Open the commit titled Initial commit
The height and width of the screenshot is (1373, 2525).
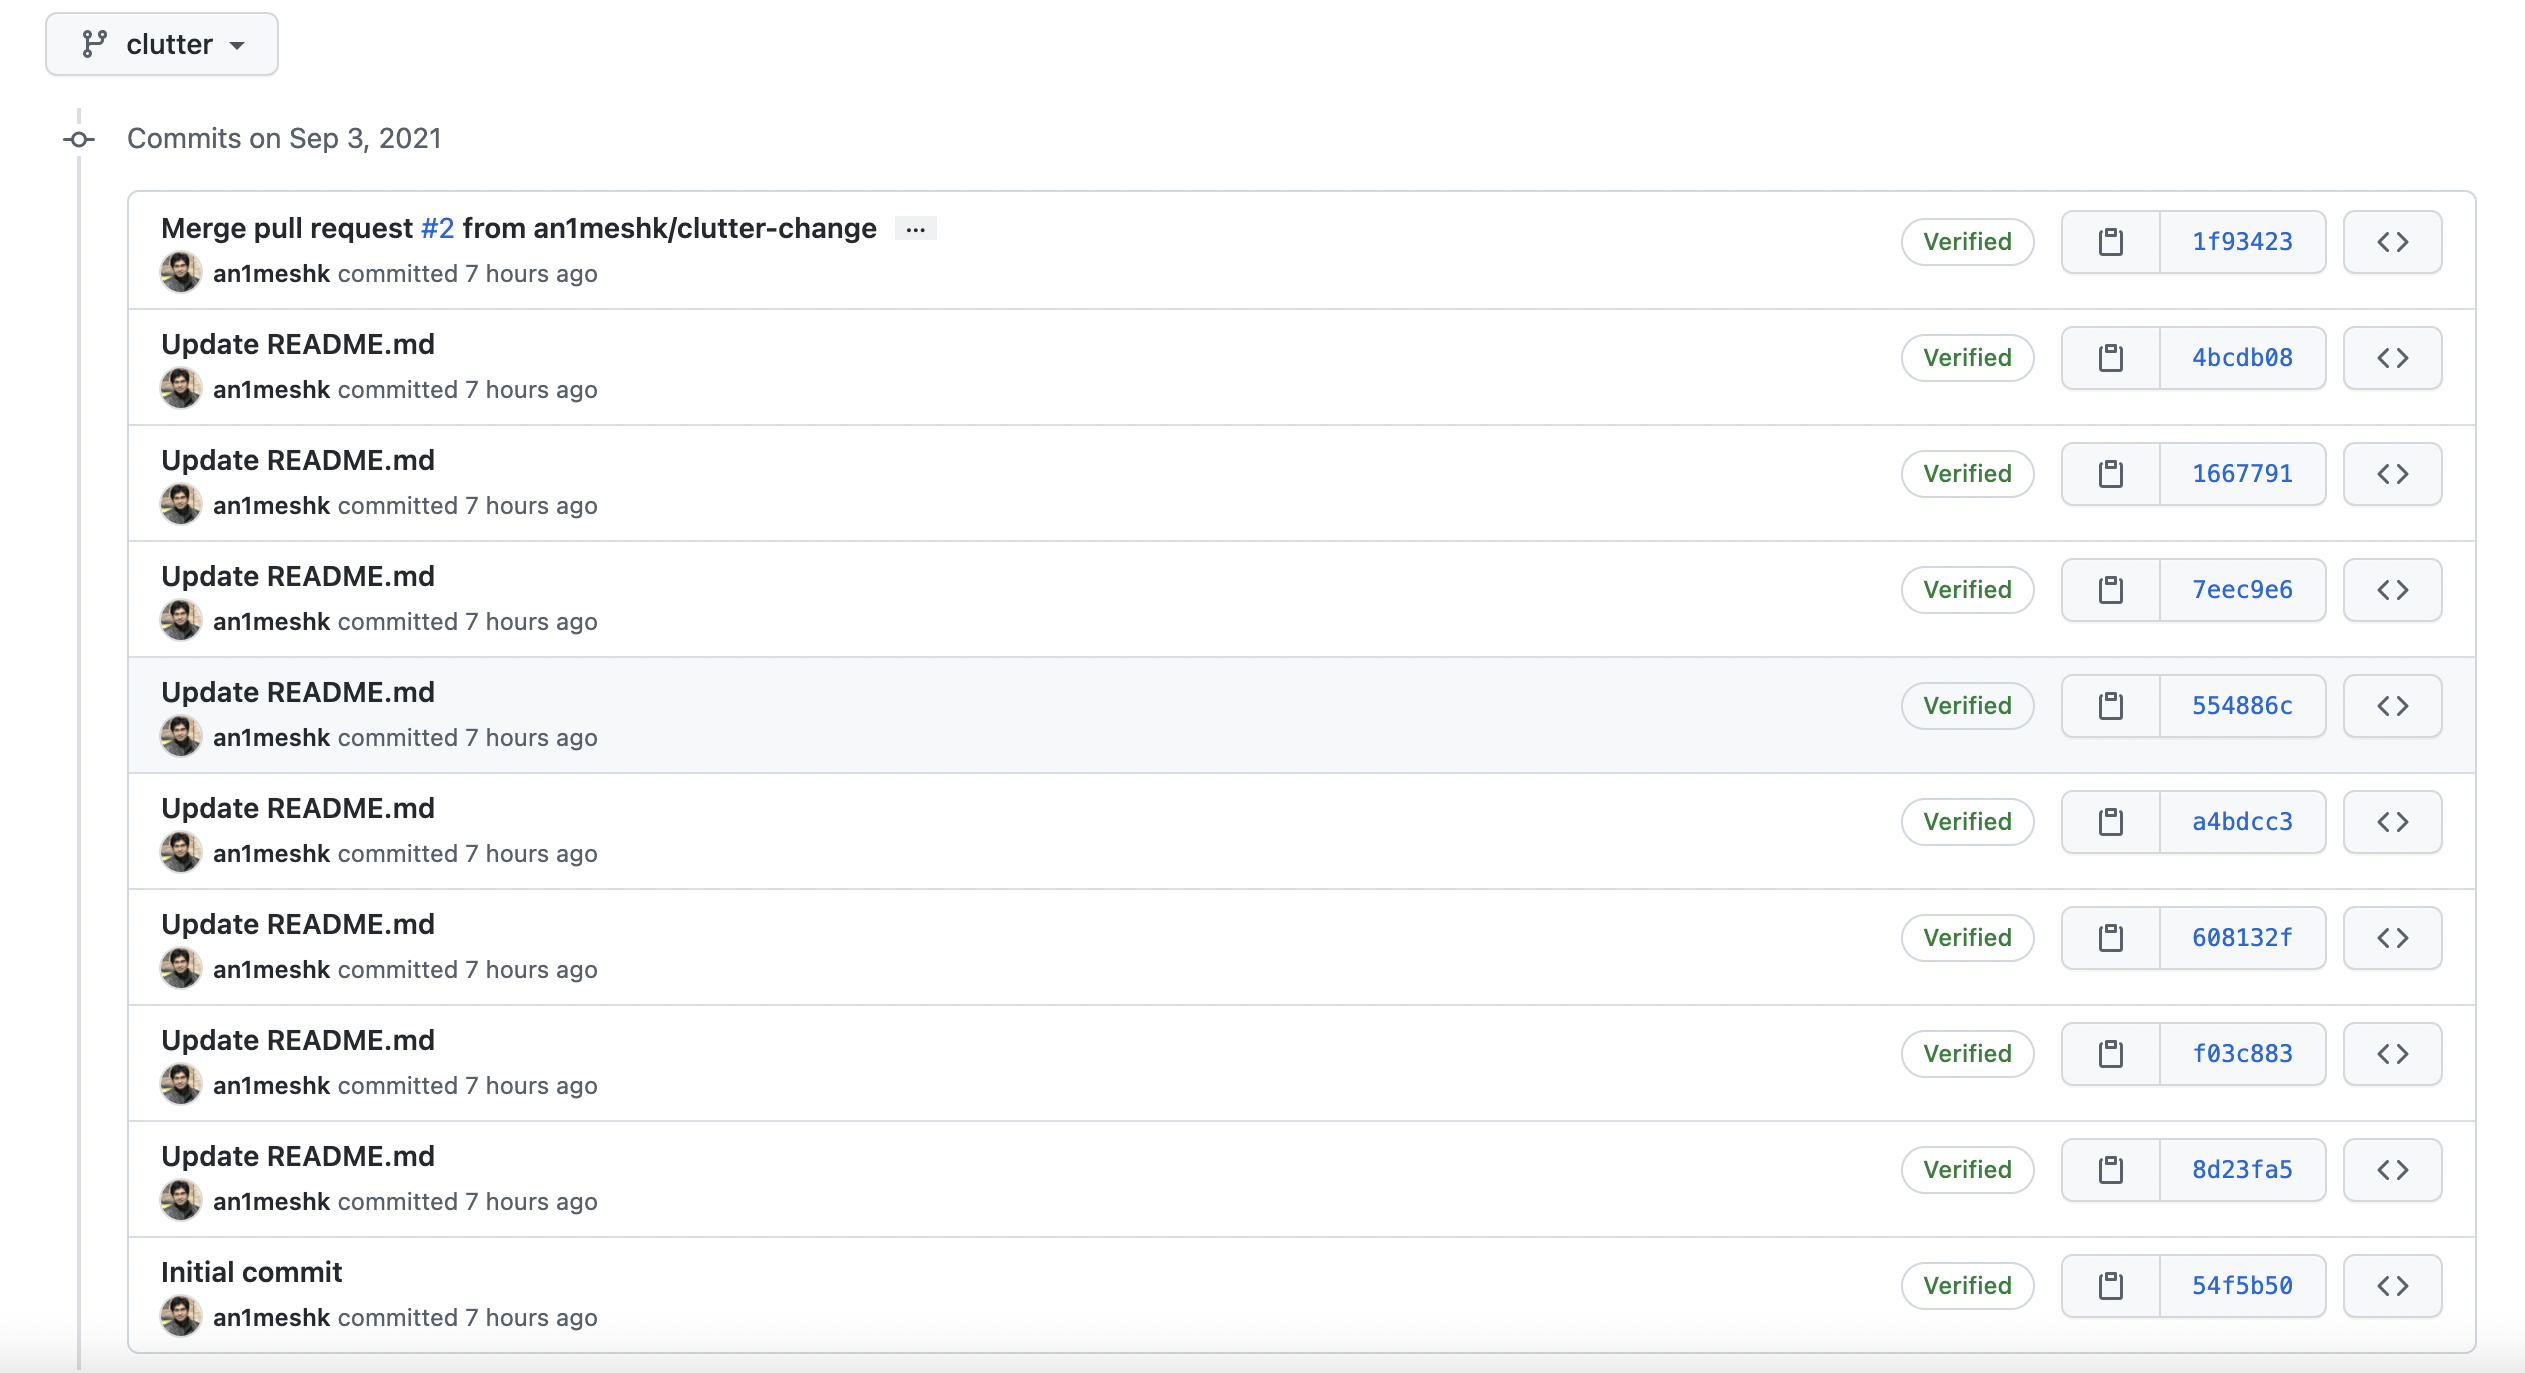tap(252, 1271)
